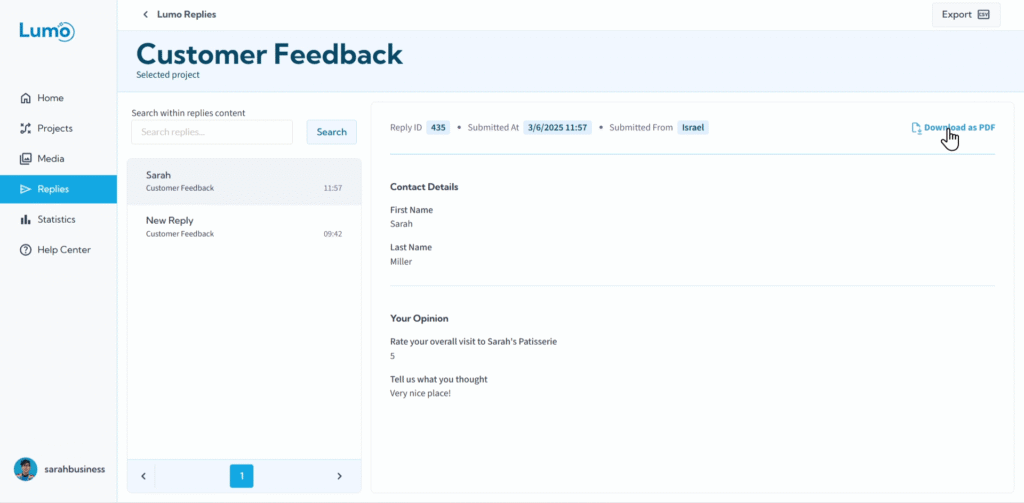Click the Last Name value Miller
This screenshot has height=503, width=1024.
(x=401, y=262)
